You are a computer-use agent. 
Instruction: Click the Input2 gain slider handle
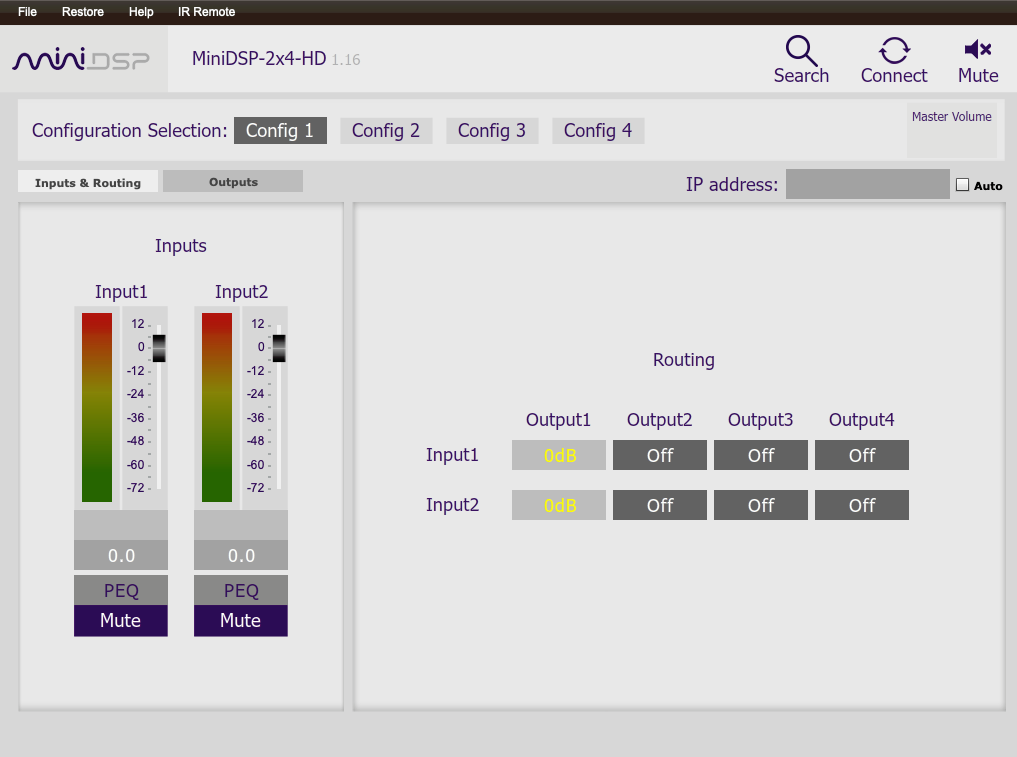click(279, 348)
